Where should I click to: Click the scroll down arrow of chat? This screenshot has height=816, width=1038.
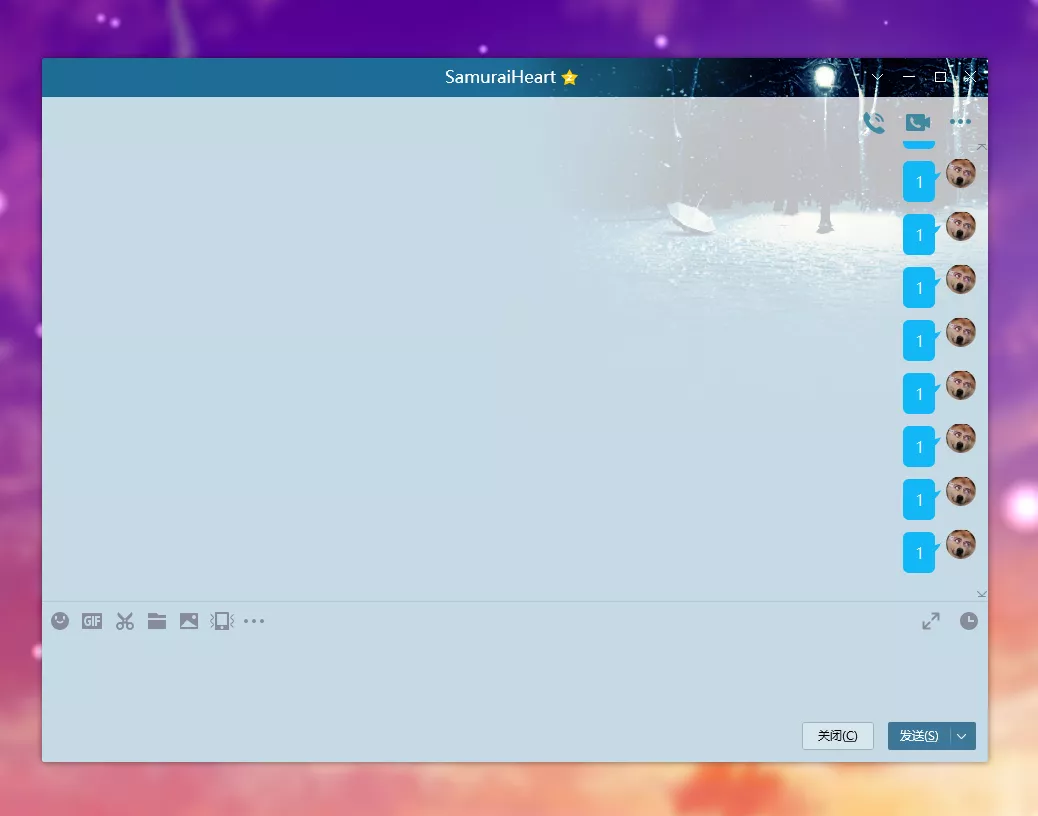tap(982, 594)
